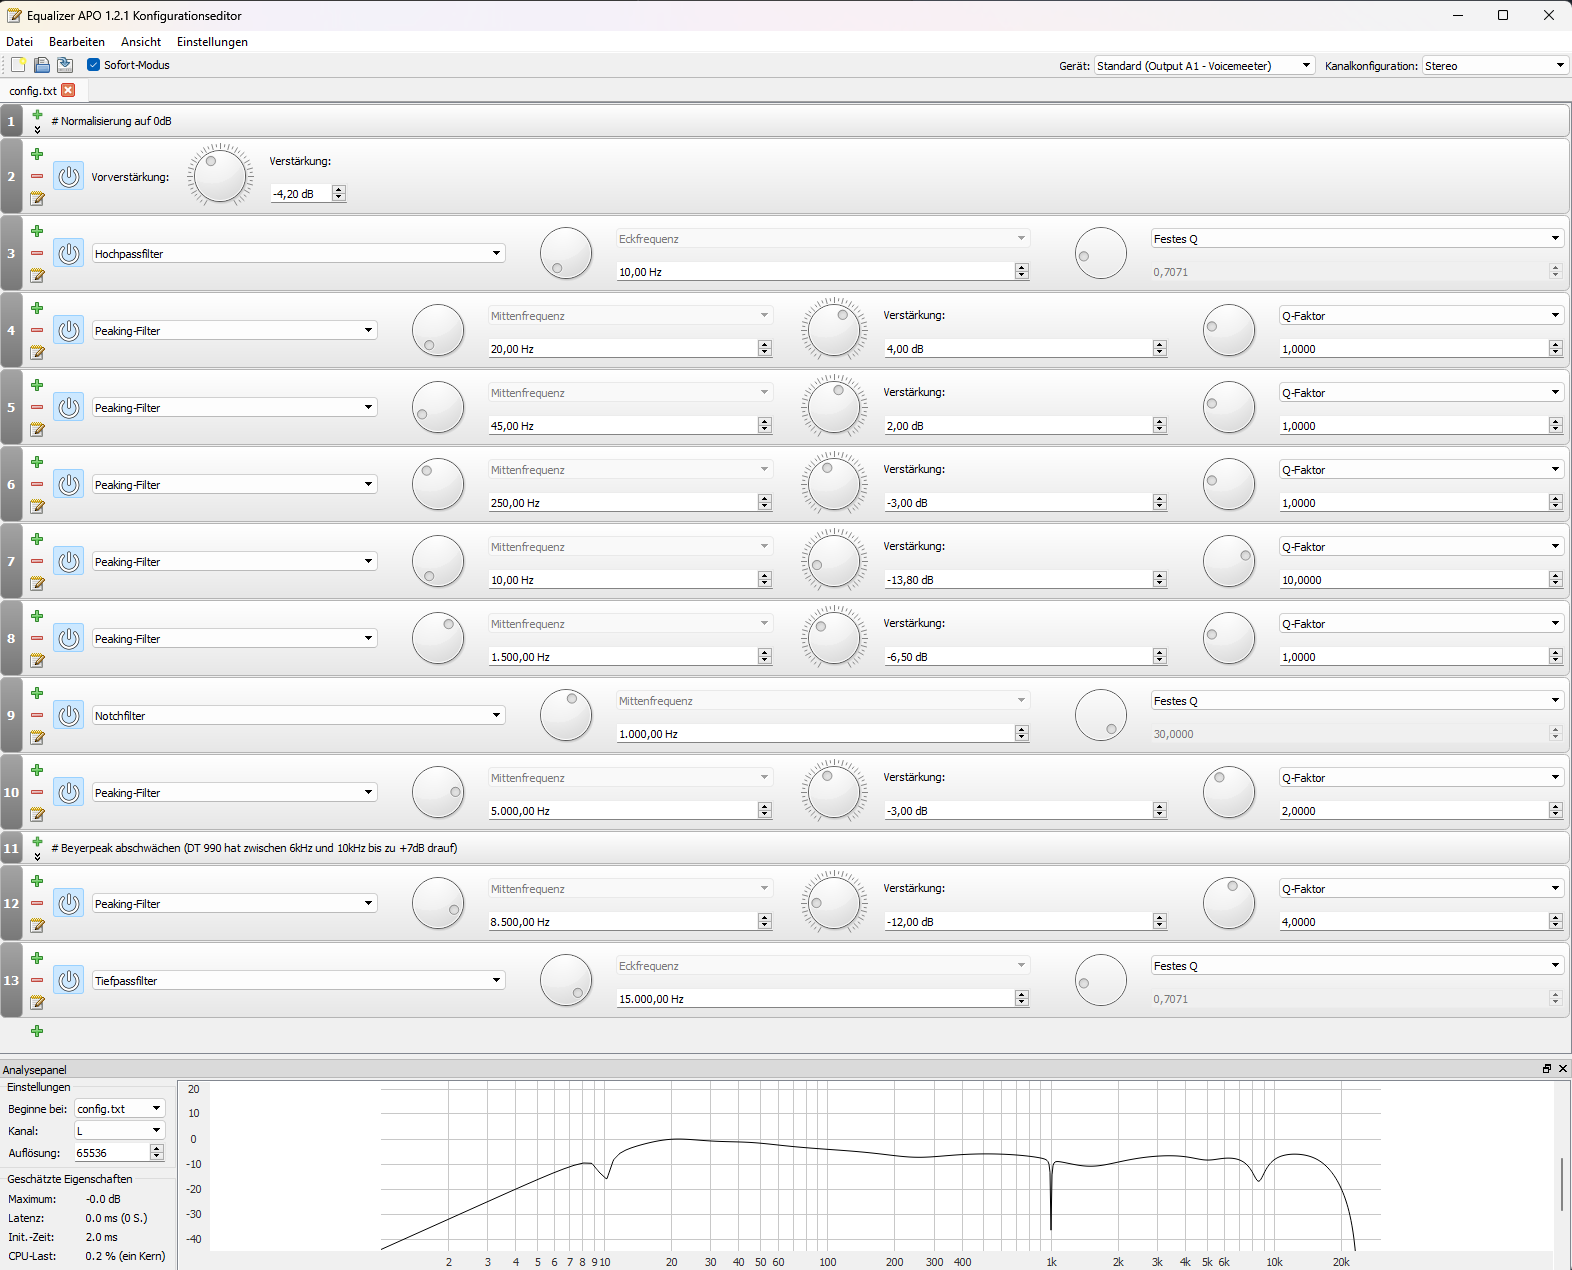The height and width of the screenshot is (1270, 1572).
Task: Toggle power of the 8.500,00 Hz filter
Action: coord(69,904)
